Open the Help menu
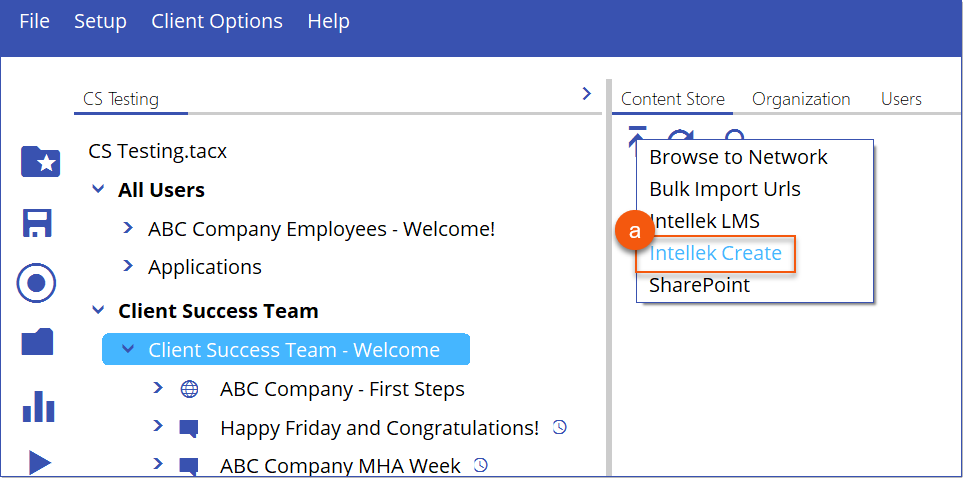Viewport: 965px width, 480px height. tap(329, 21)
